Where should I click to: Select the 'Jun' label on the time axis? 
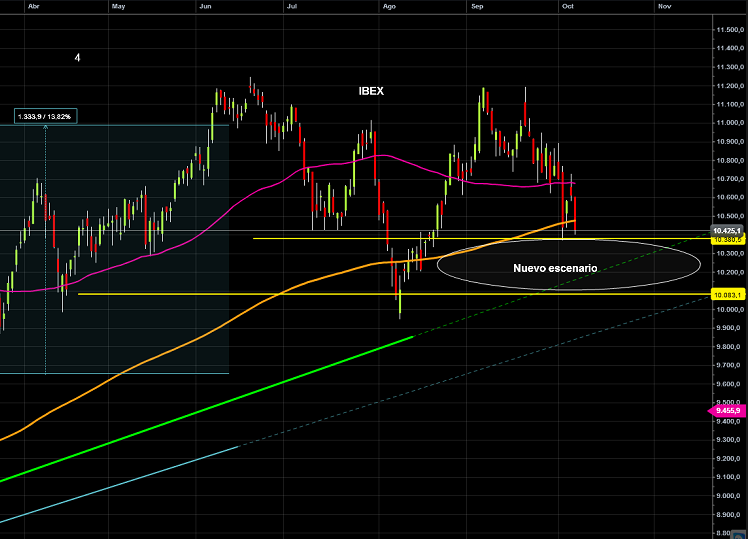(206, 6)
